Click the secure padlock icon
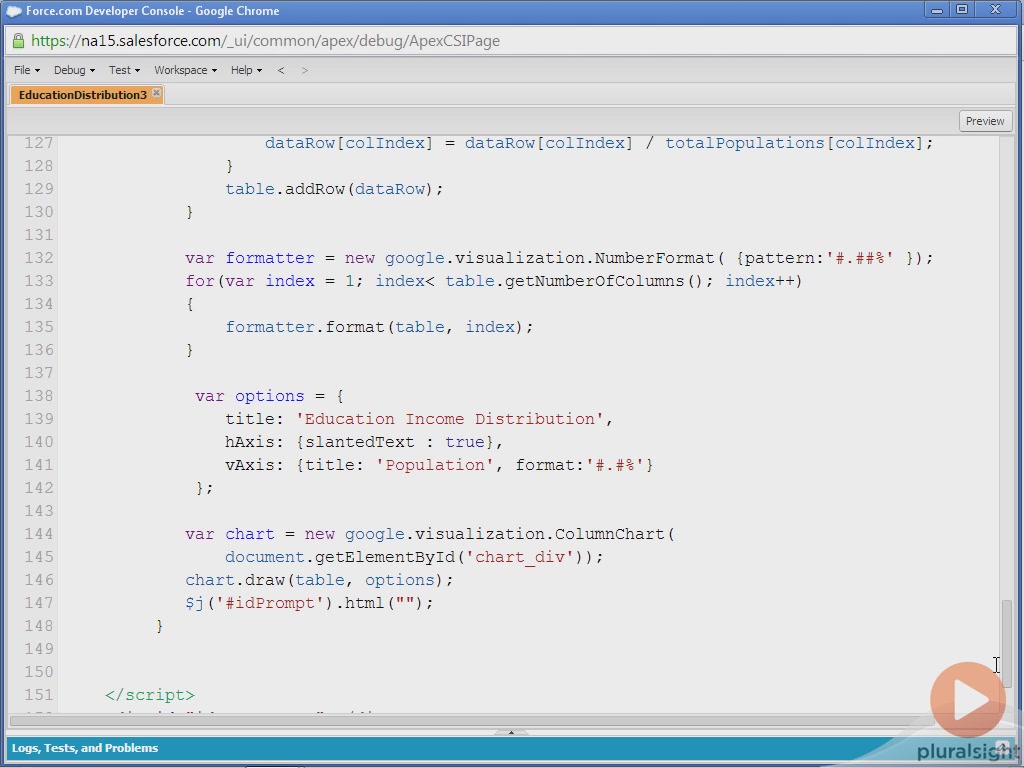Screen dimensions: 1024x768 (18, 40)
